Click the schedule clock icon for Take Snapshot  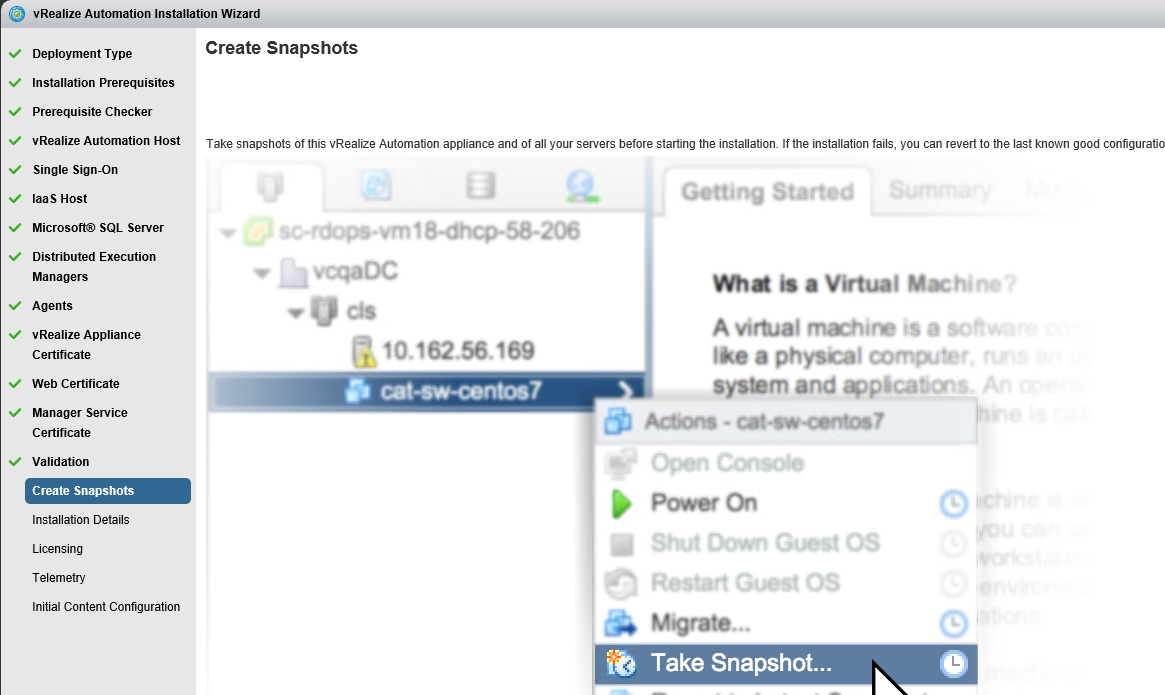pyautogui.click(x=953, y=664)
